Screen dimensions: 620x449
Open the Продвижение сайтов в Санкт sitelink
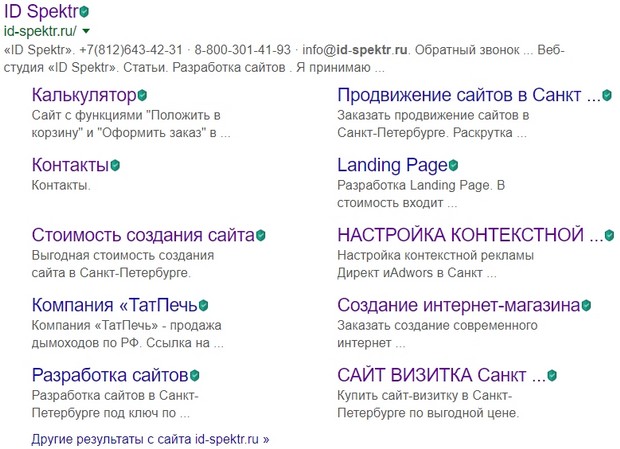pos(469,95)
